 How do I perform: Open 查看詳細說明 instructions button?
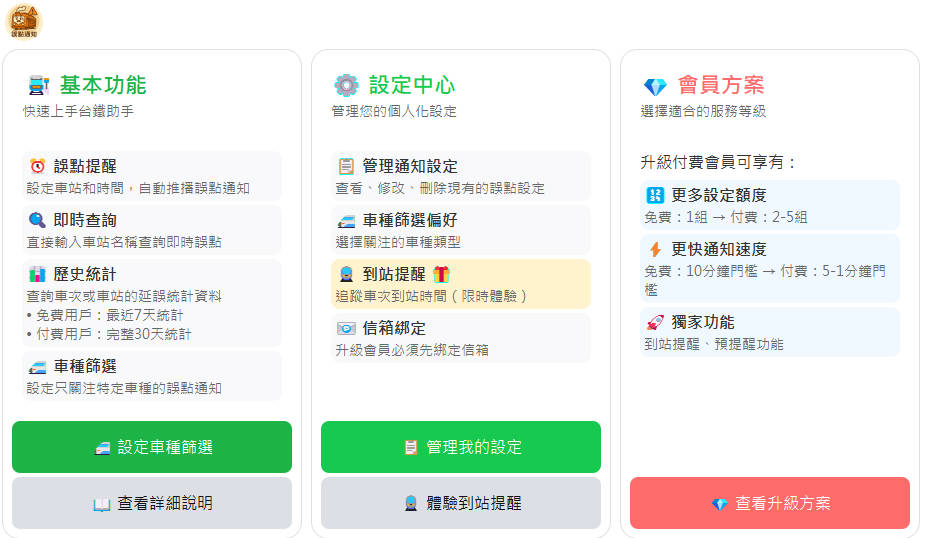coord(152,503)
